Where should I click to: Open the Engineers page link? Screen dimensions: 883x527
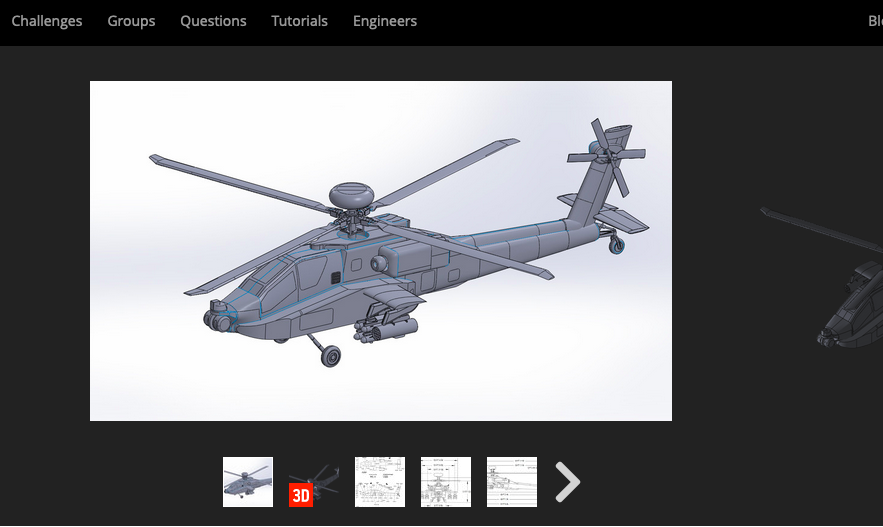385,21
